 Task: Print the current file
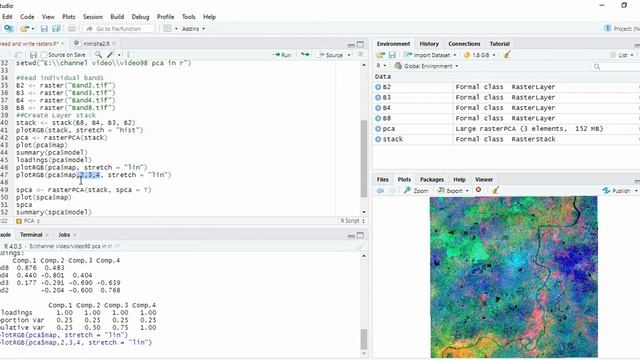coord(72,29)
